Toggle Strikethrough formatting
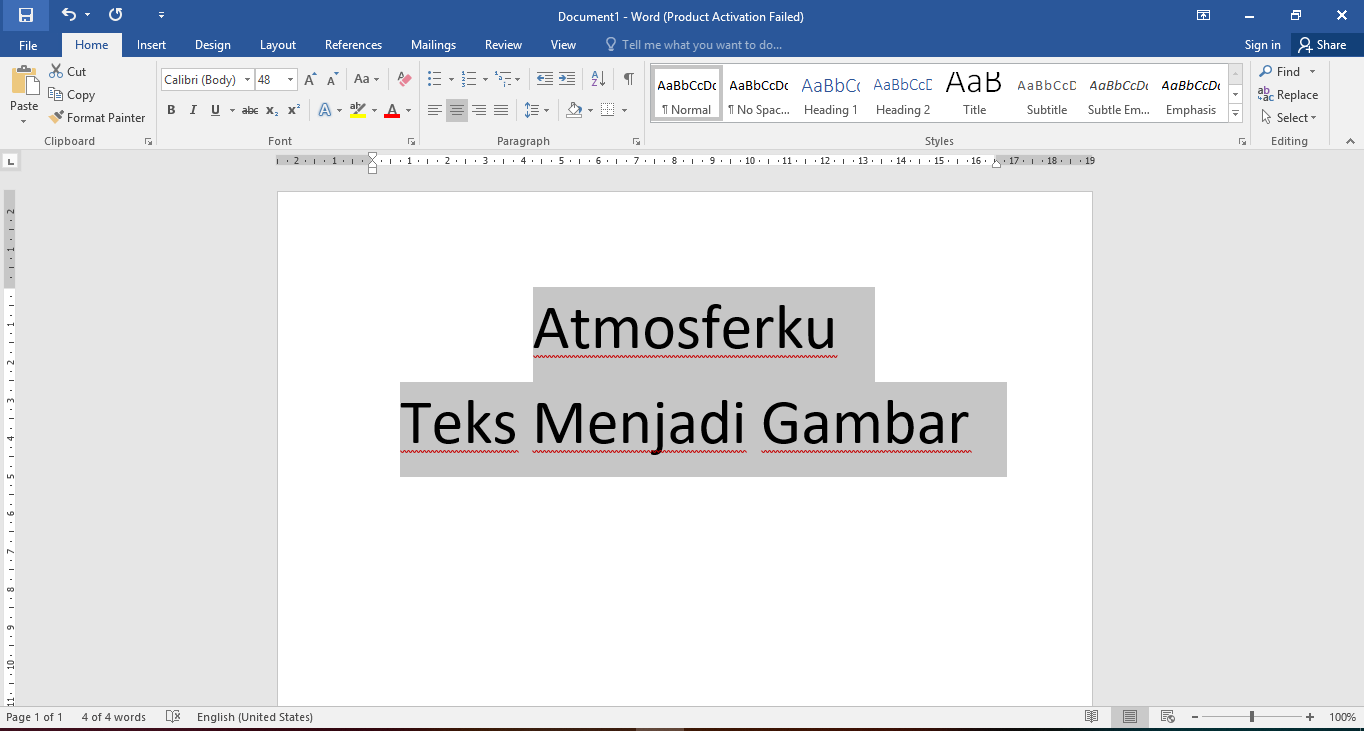Screen dimensions: 1364x731 click(x=250, y=110)
